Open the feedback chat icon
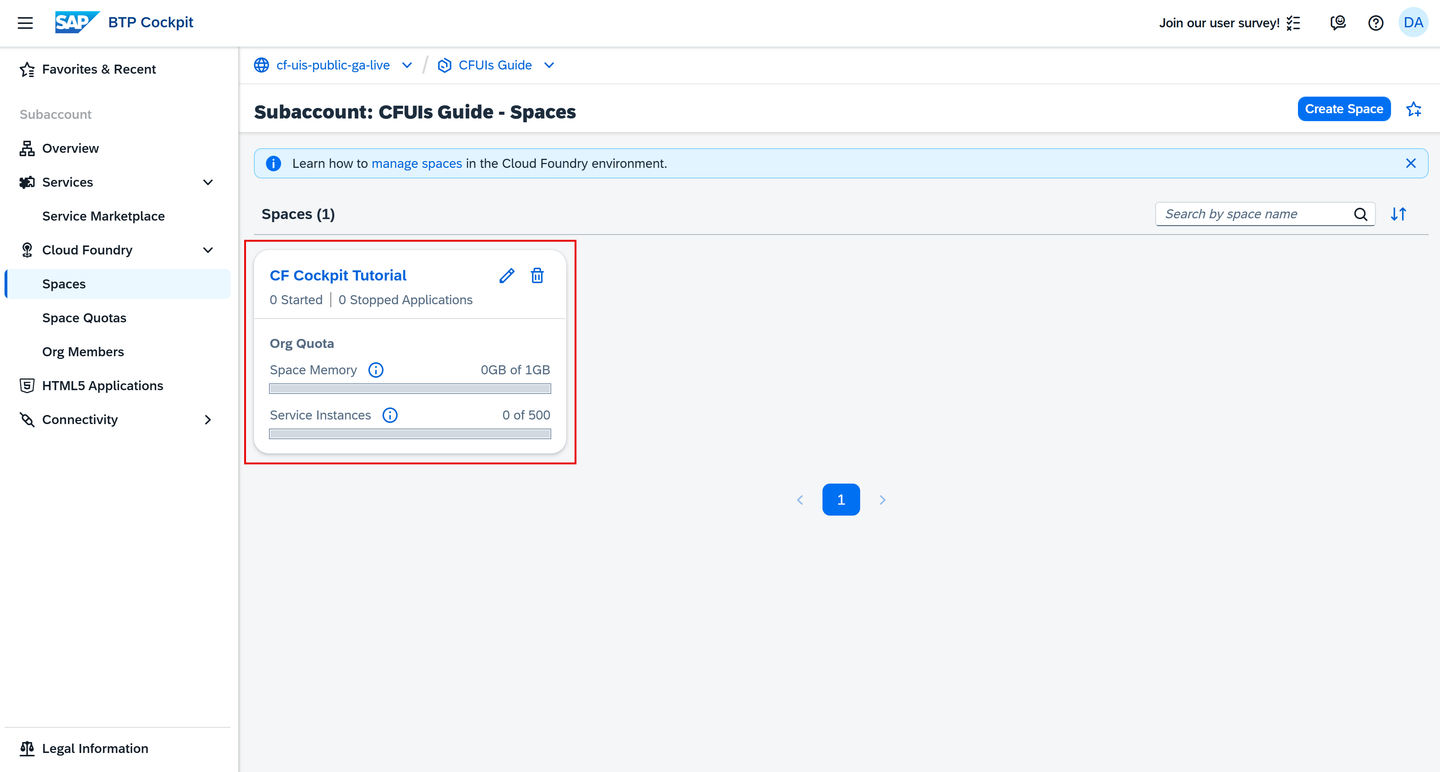The height and width of the screenshot is (772, 1440). (1338, 23)
